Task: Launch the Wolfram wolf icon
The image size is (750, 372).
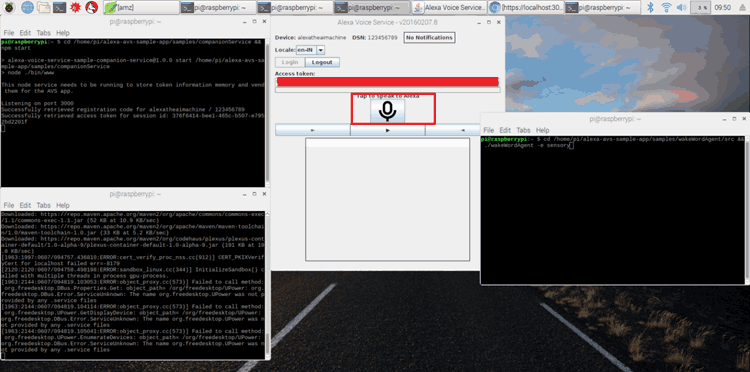Action: 92,7
